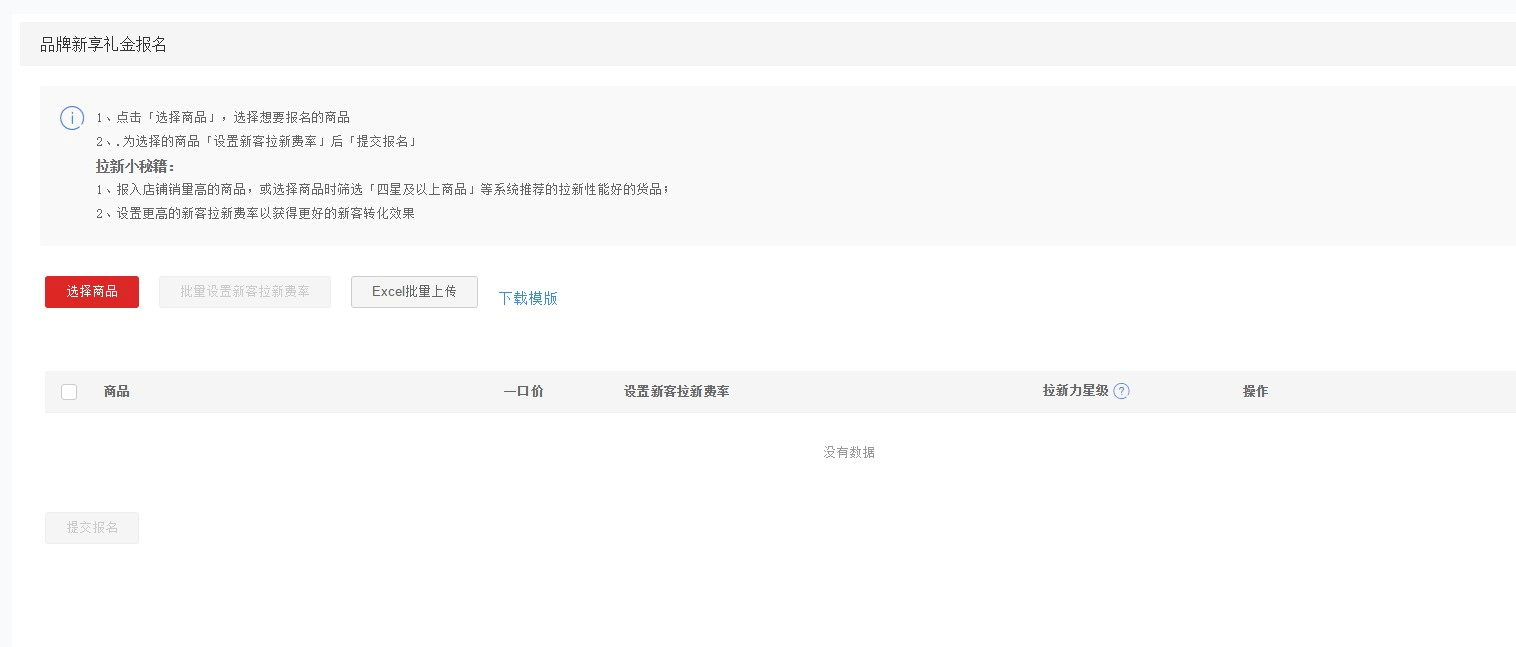
Task: Click the 提交报名 submit button
Action: [92, 528]
